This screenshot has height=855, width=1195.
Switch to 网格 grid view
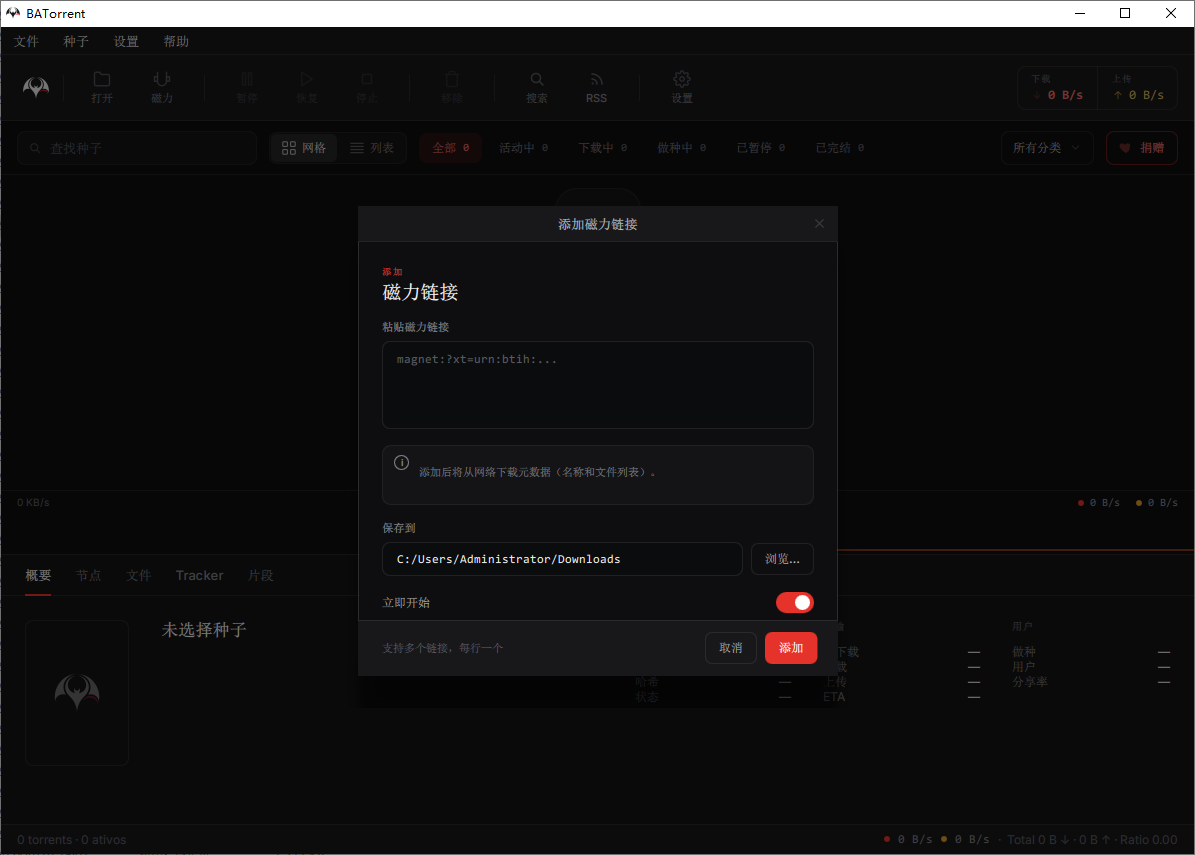tap(304, 148)
